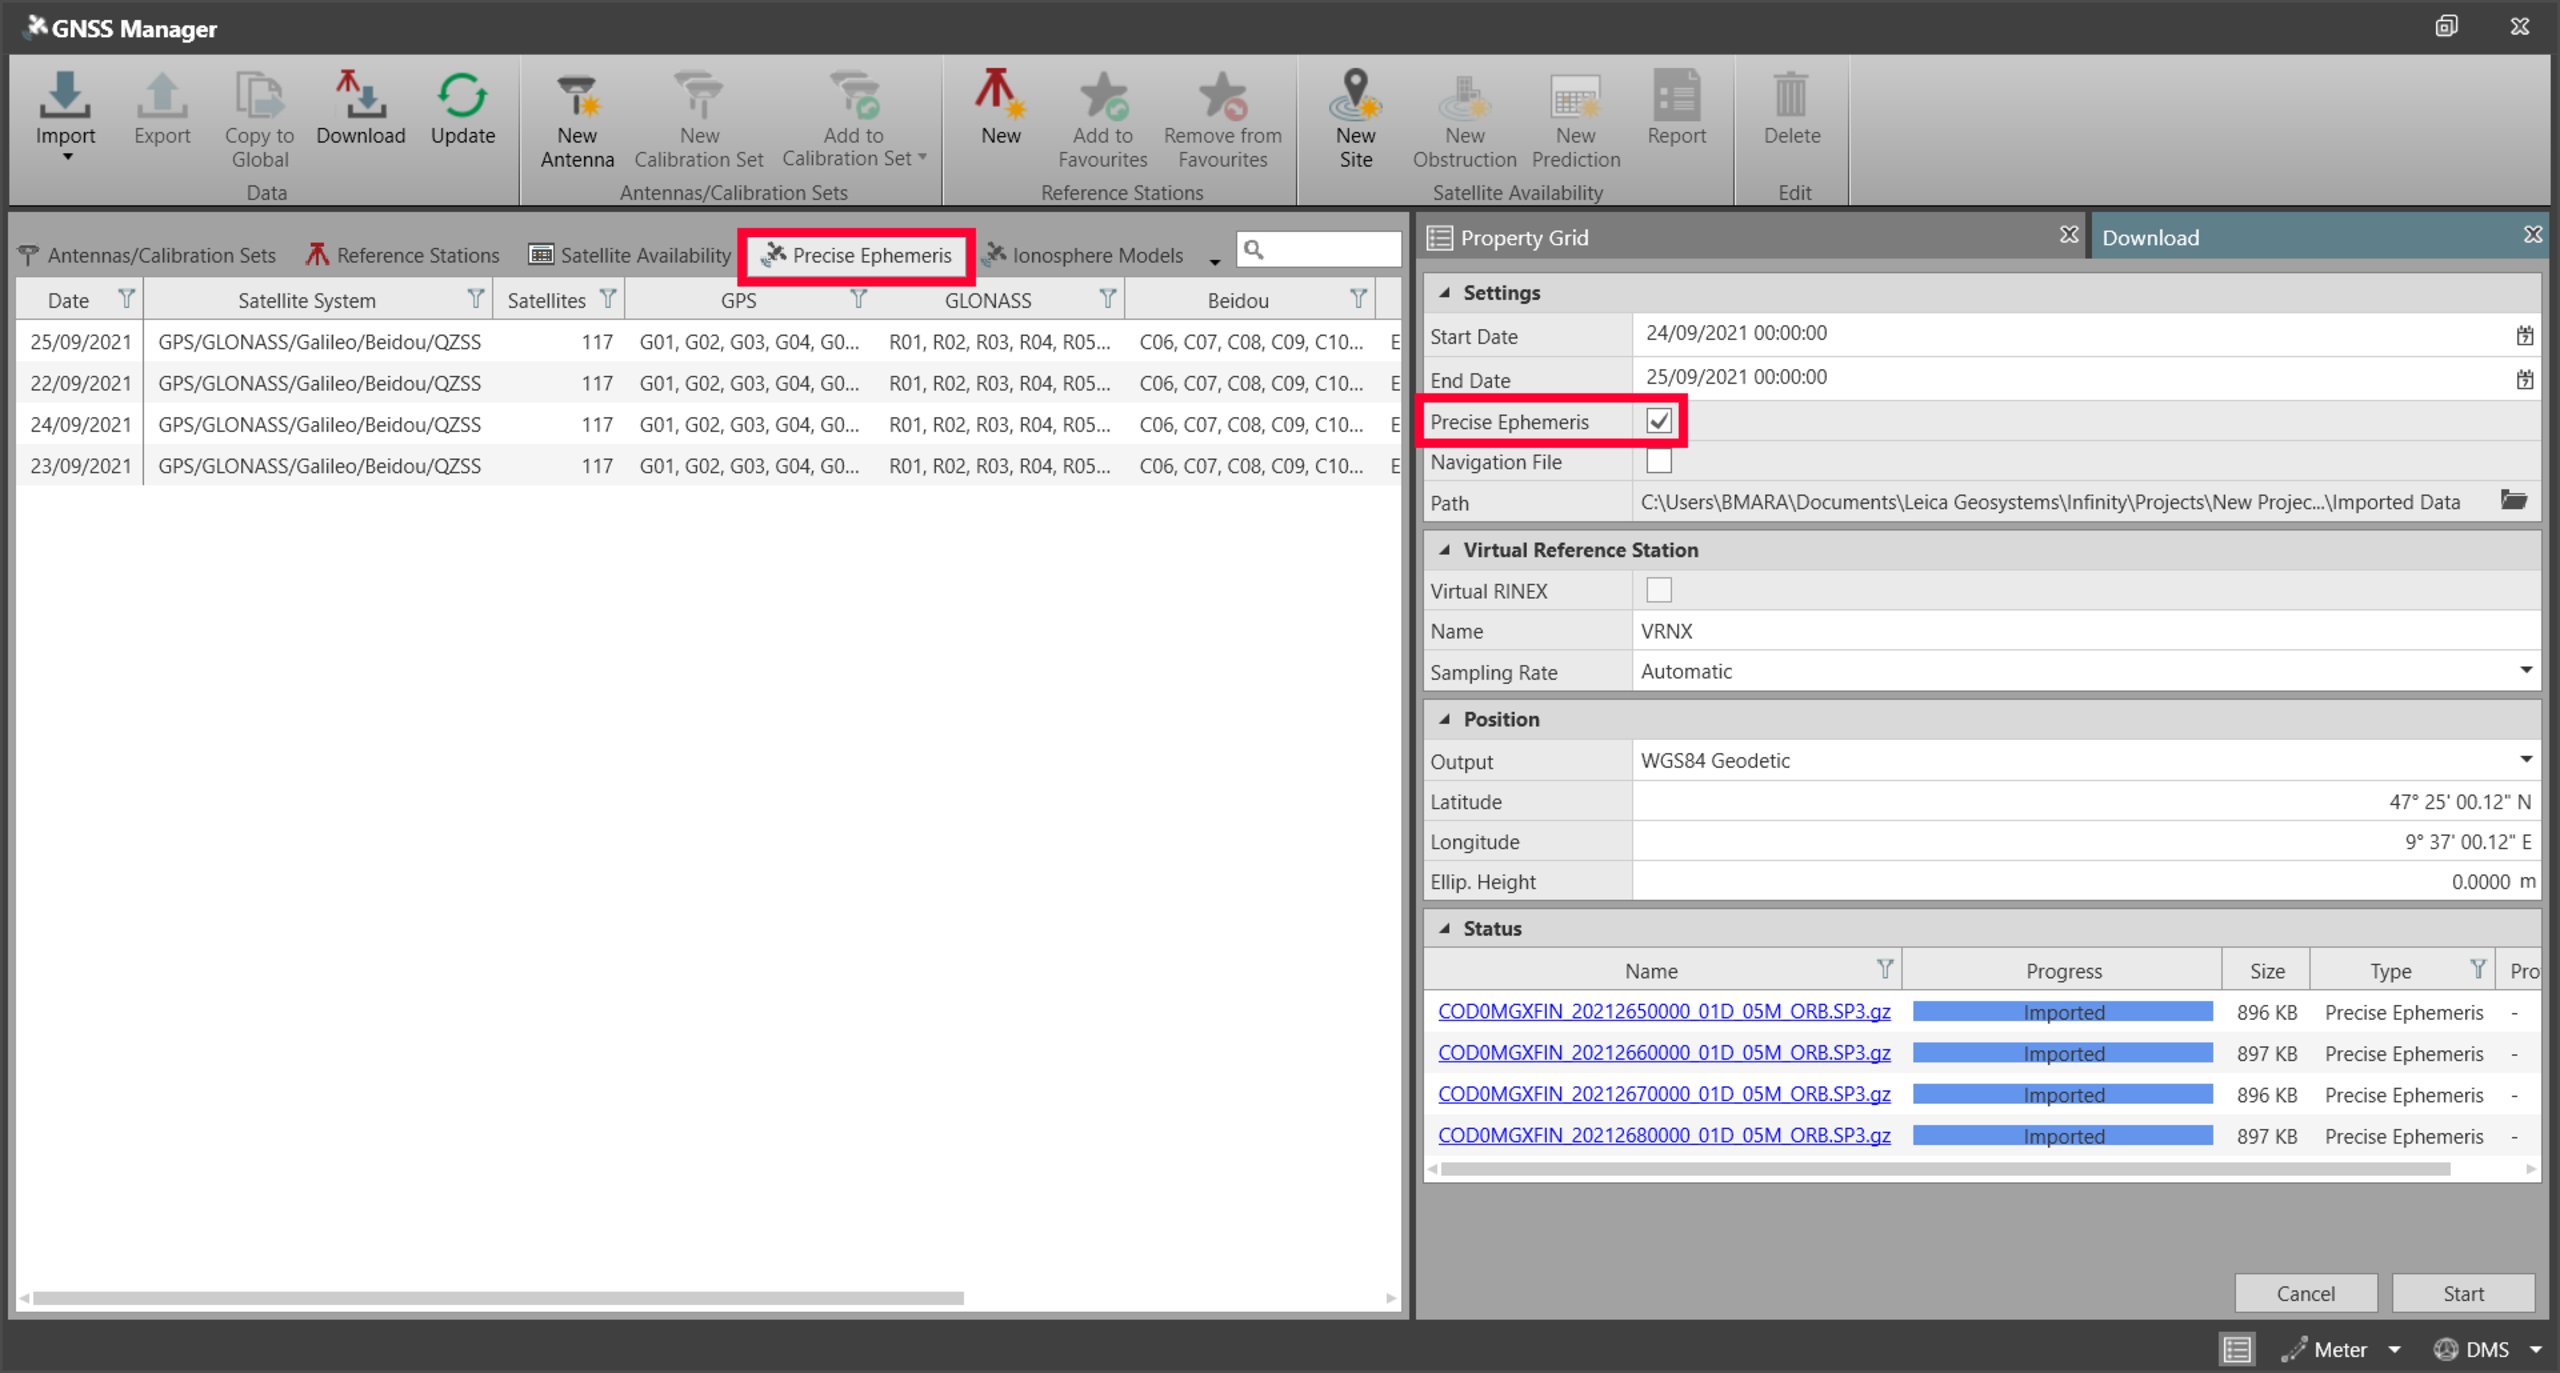
Task: Create a New Antenna
Action: coord(577,119)
